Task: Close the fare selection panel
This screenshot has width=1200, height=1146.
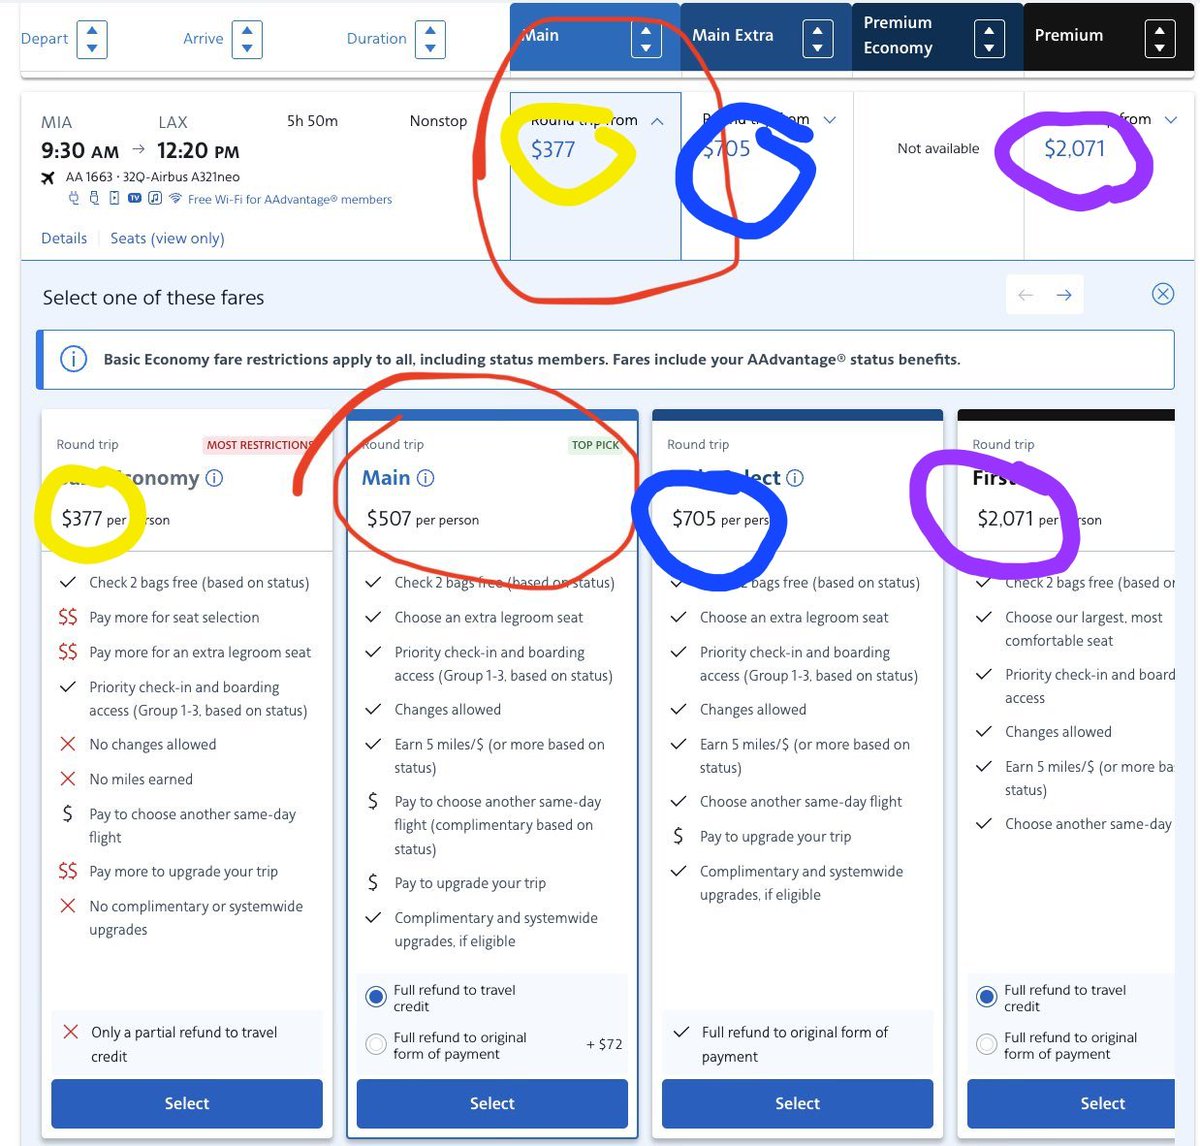Action: pos(1162,294)
